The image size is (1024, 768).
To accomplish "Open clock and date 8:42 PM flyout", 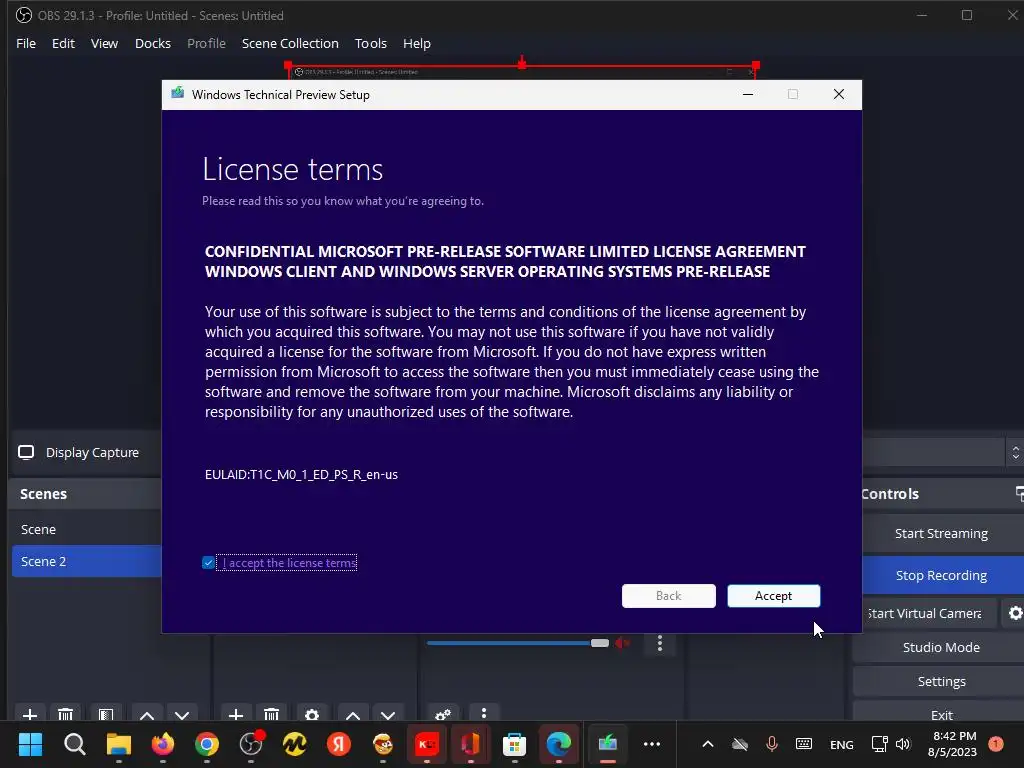I will tap(952, 744).
